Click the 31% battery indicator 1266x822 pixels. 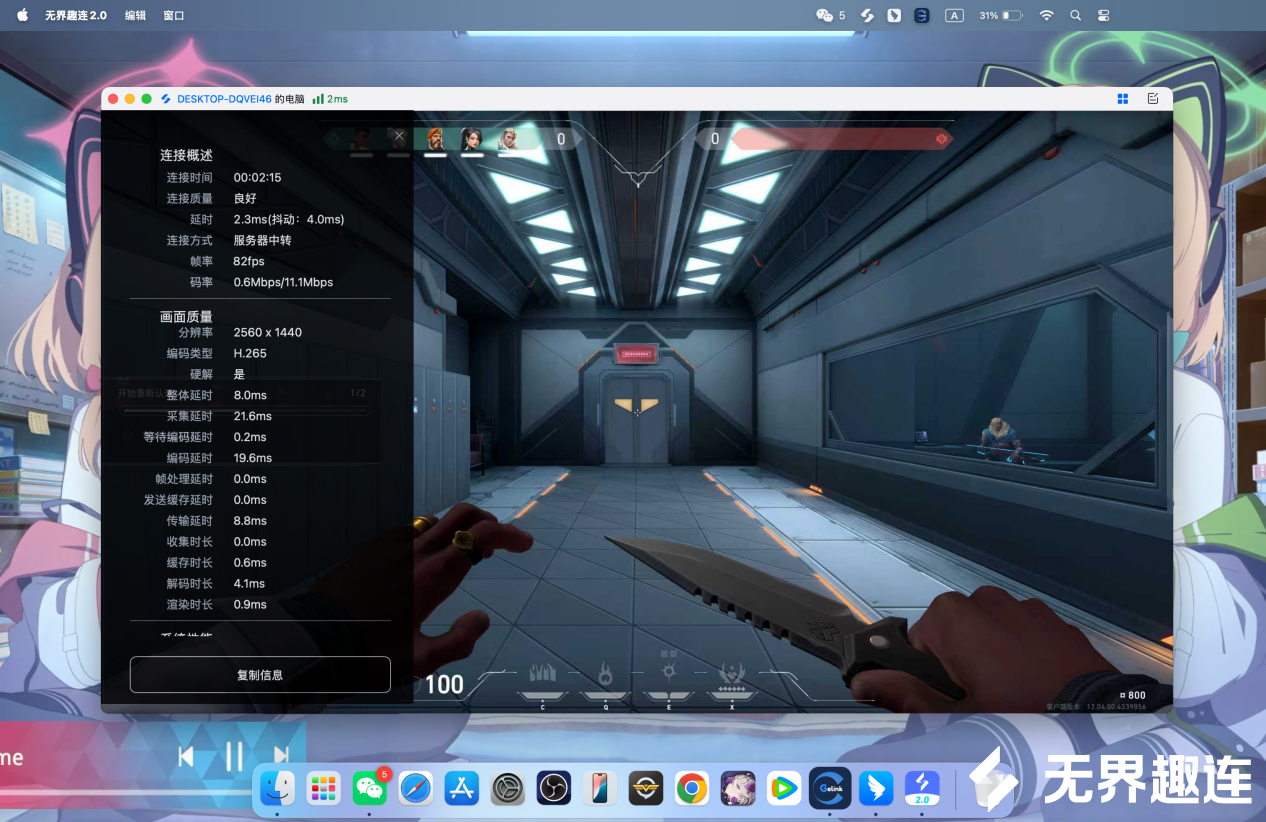coord(1000,15)
